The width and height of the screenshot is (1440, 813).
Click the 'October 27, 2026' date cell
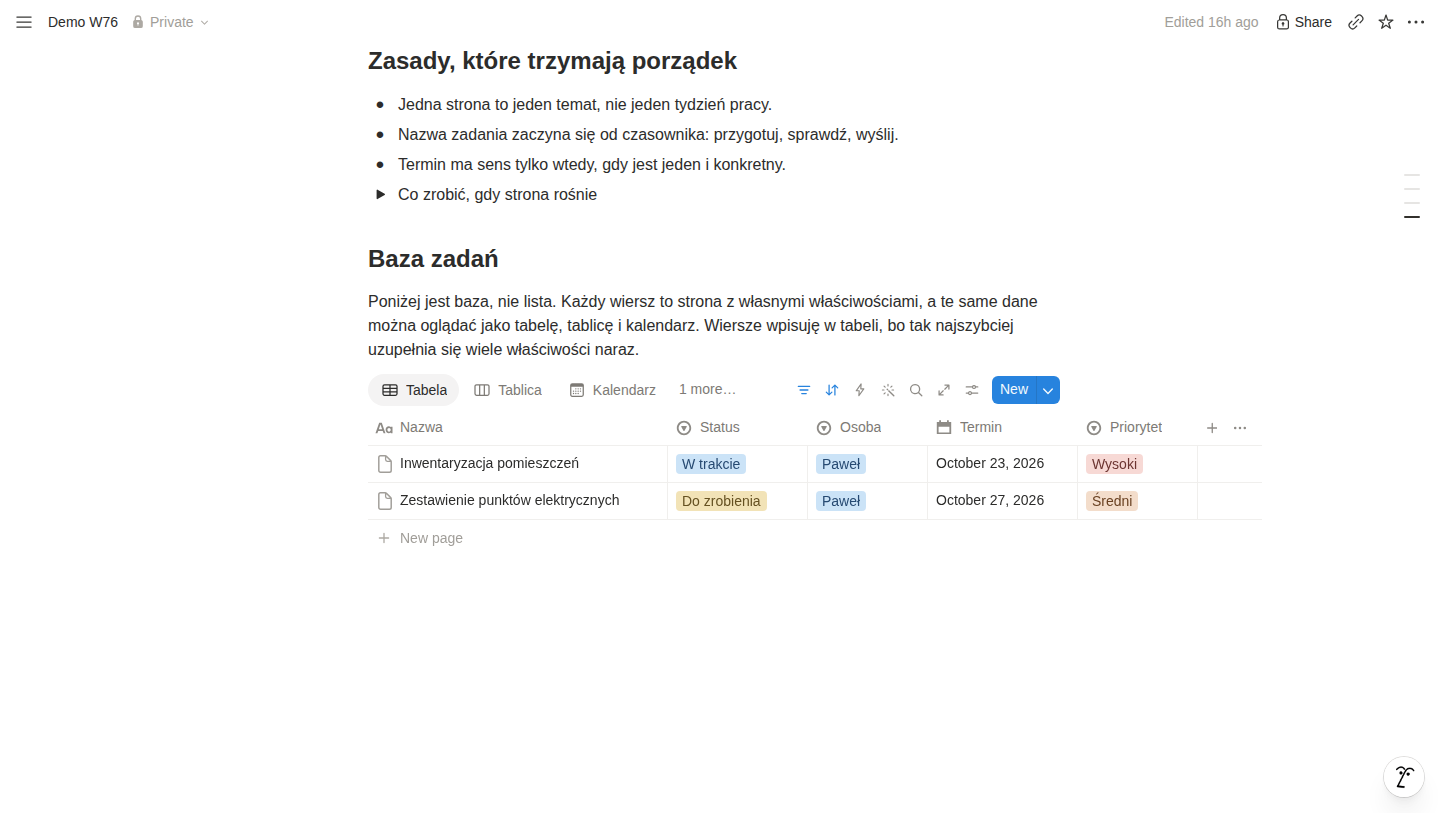pyautogui.click(x=1003, y=501)
